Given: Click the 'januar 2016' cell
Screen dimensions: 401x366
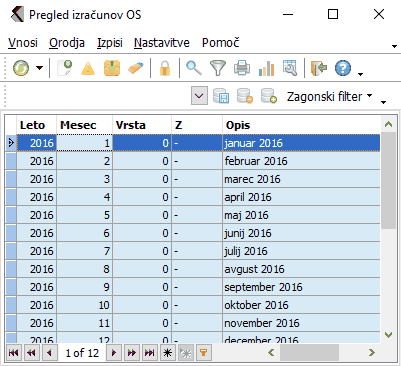Looking at the screenshot, I should pyautogui.click(x=301, y=143).
